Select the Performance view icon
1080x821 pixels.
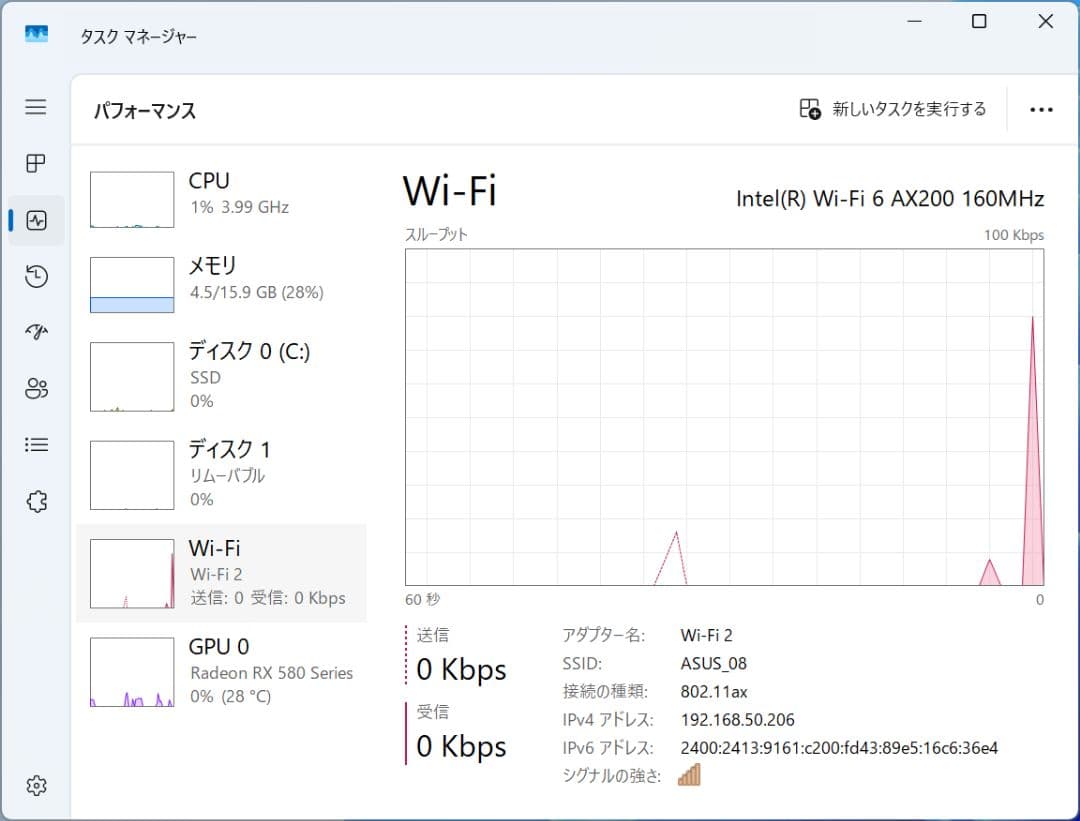click(36, 220)
